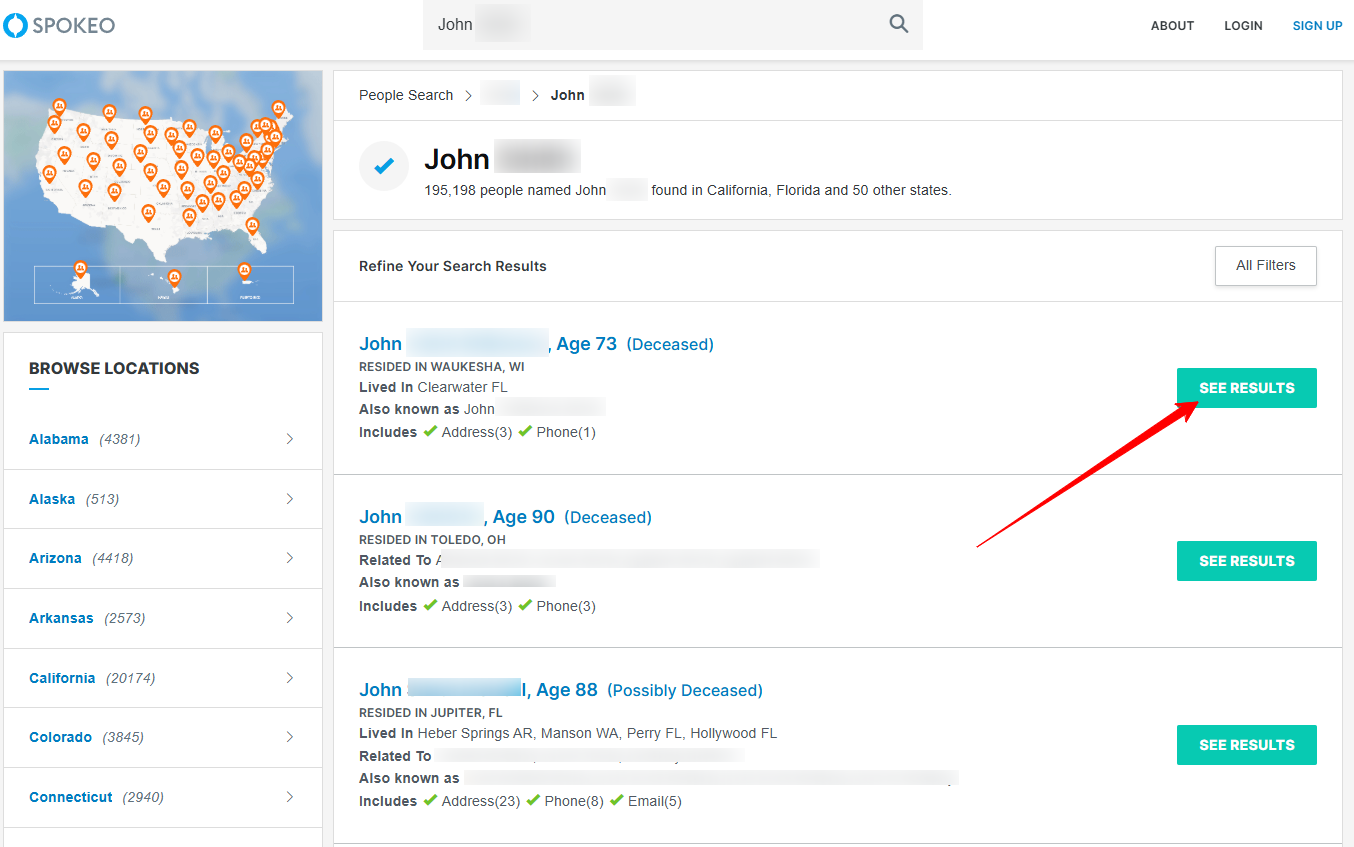This screenshot has height=847, width=1354.
Task: See results for John age 73
Action: (1246, 388)
